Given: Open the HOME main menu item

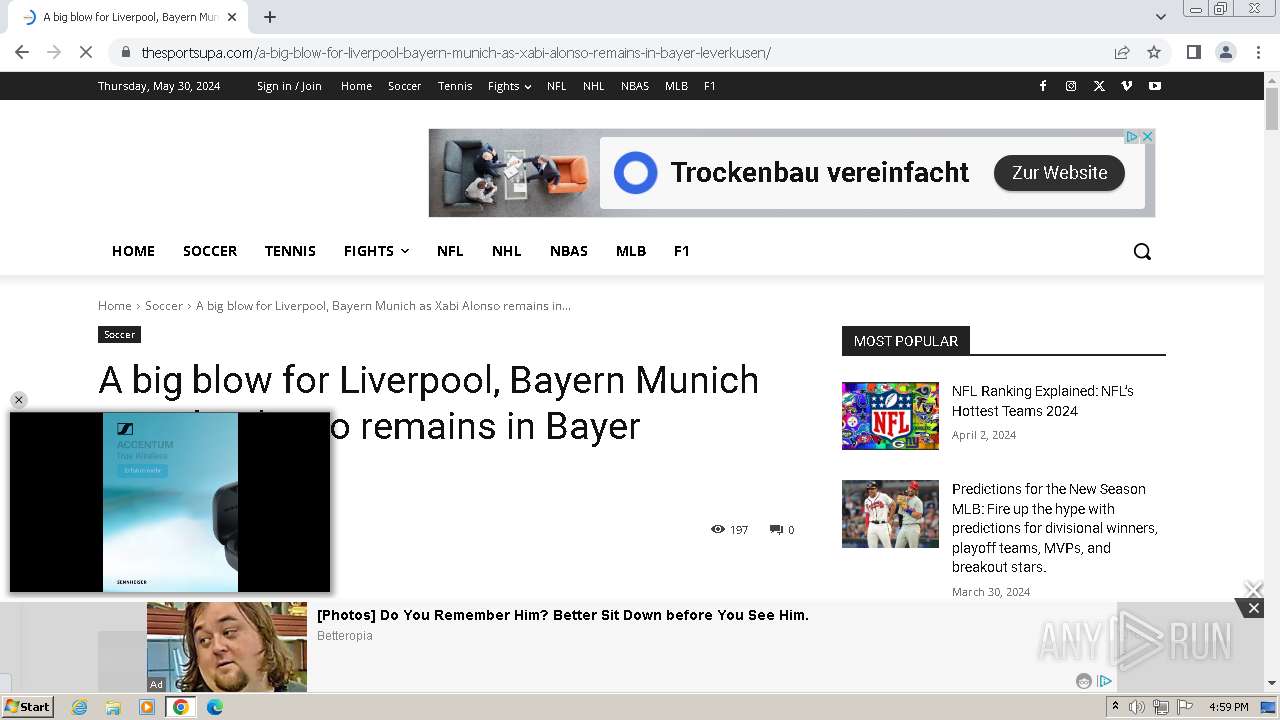Looking at the screenshot, I should coord(133,251).
